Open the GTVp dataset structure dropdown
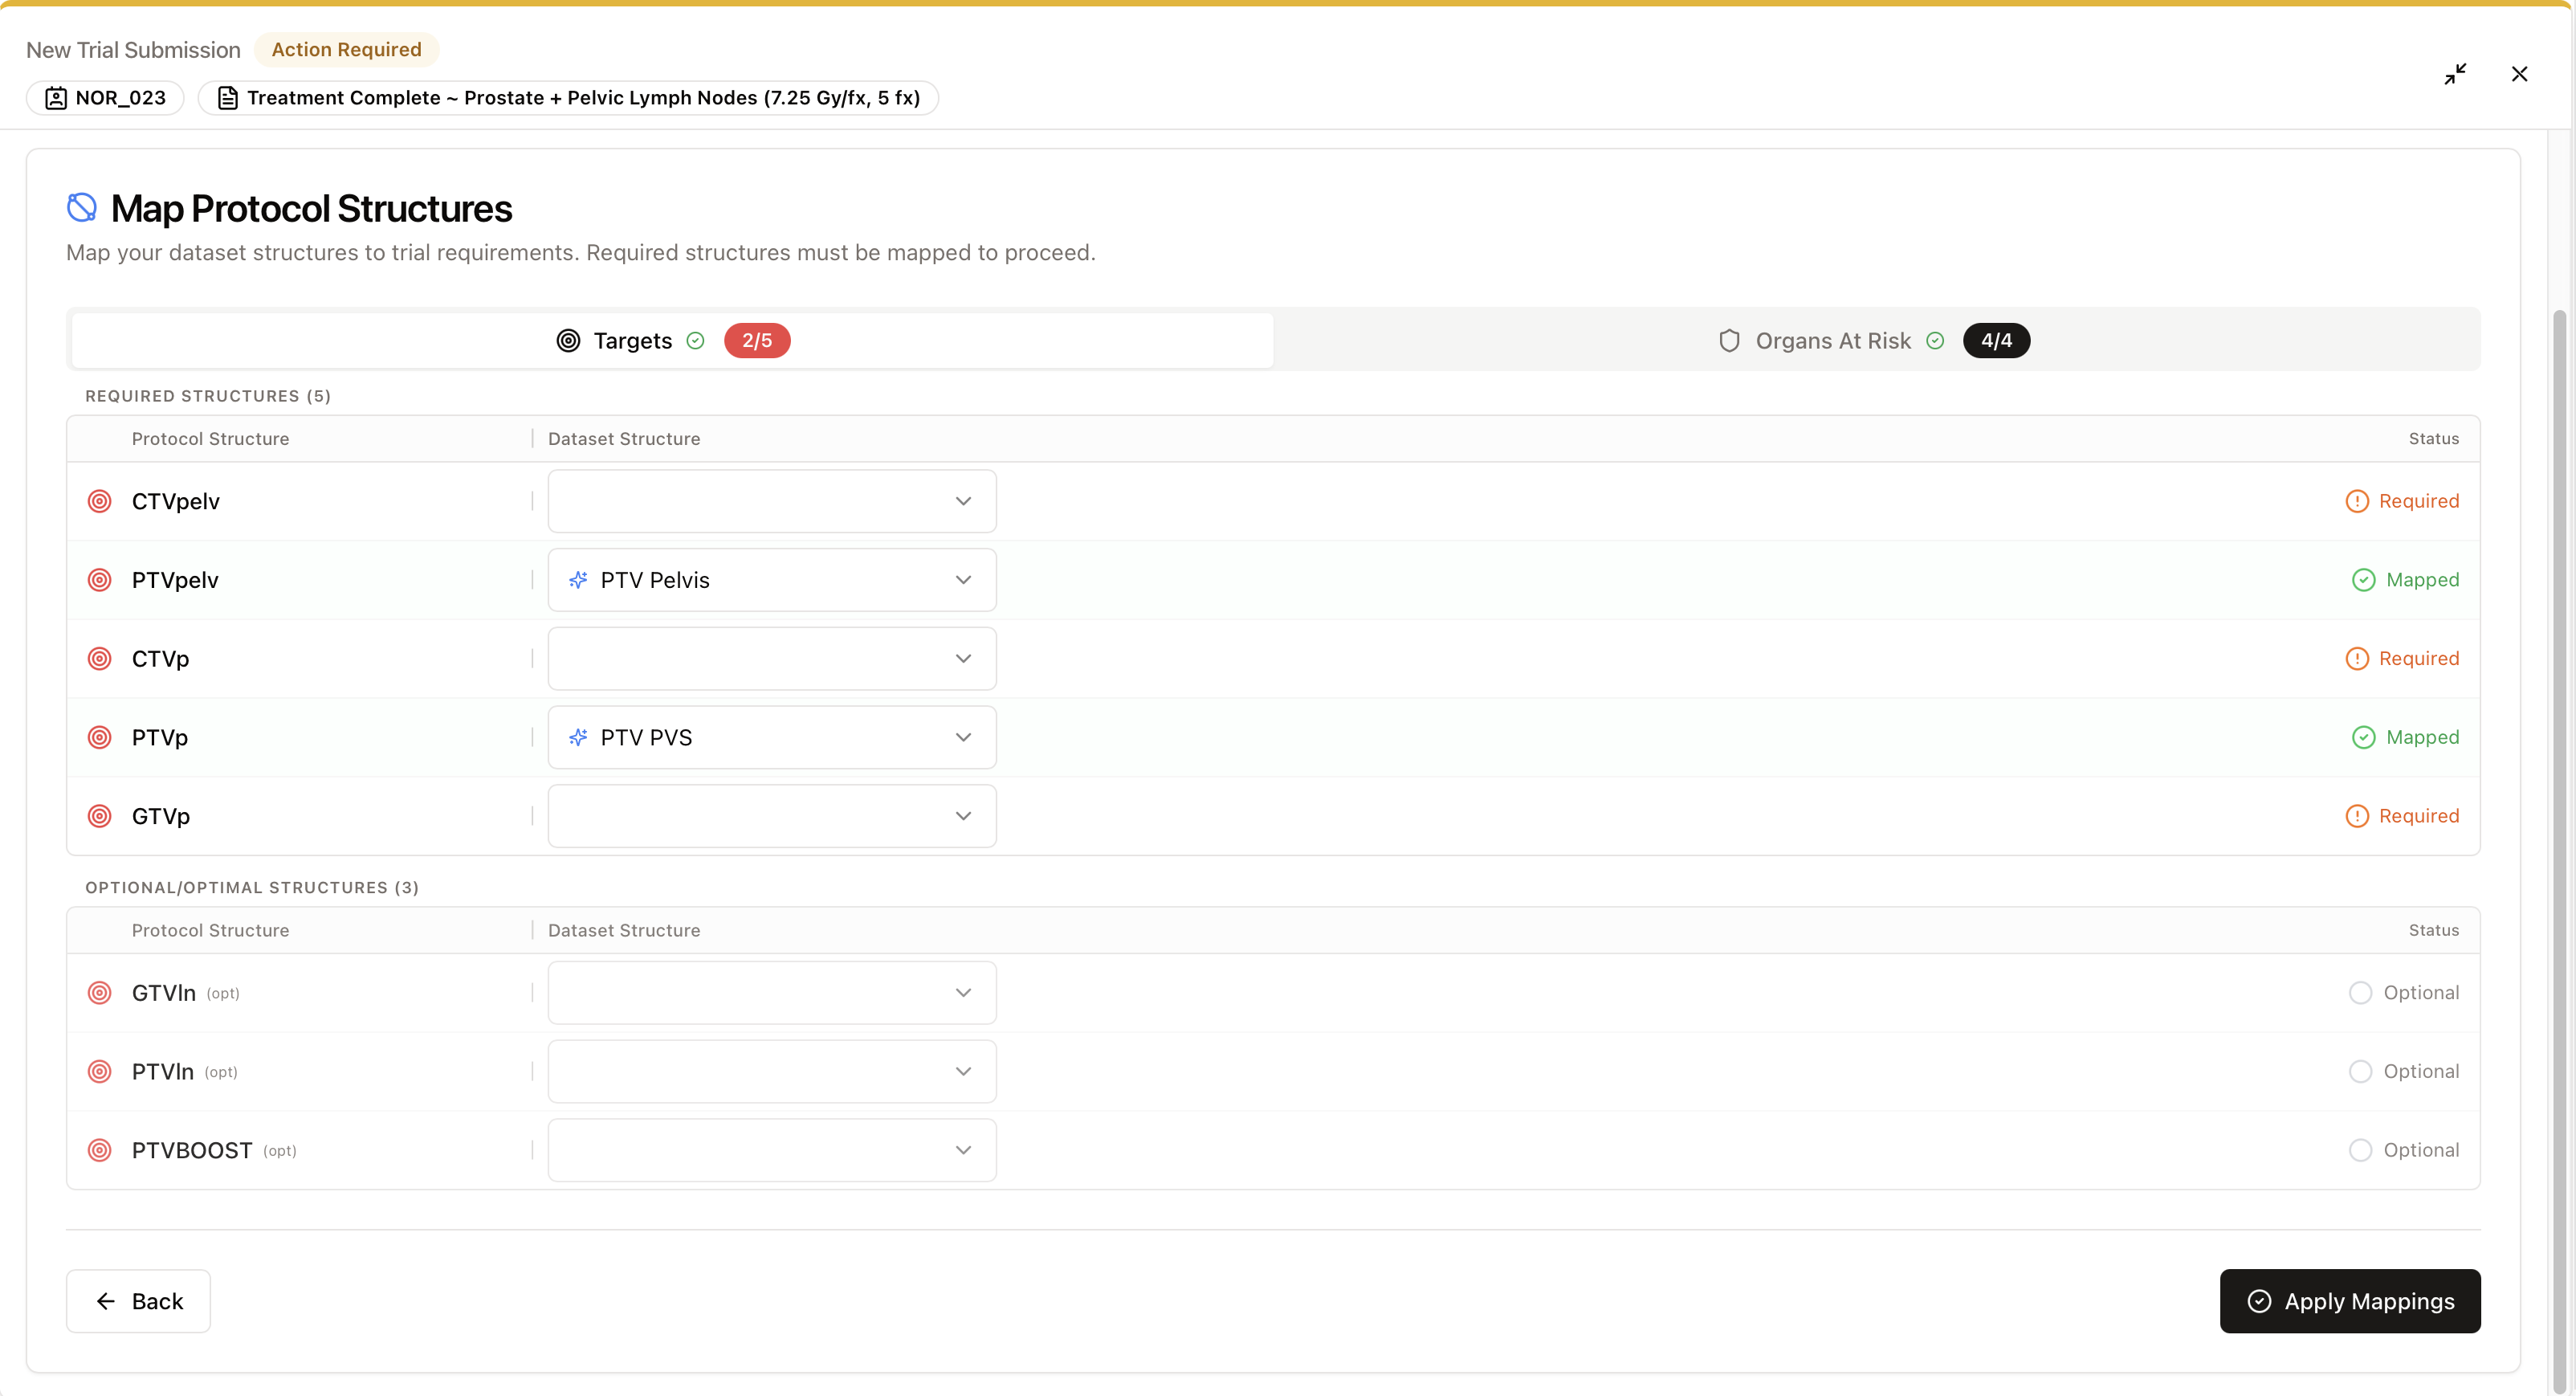The height and width of the screenshot is (1396, 2576). 772,816
